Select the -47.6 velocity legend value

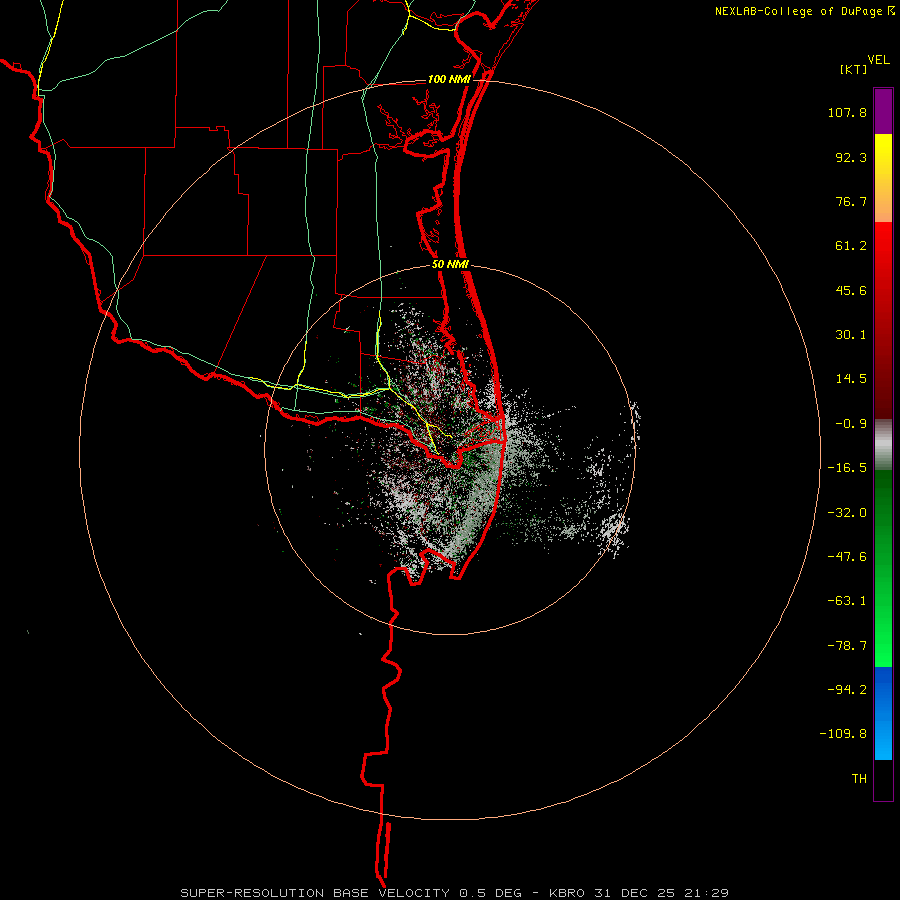847,557
